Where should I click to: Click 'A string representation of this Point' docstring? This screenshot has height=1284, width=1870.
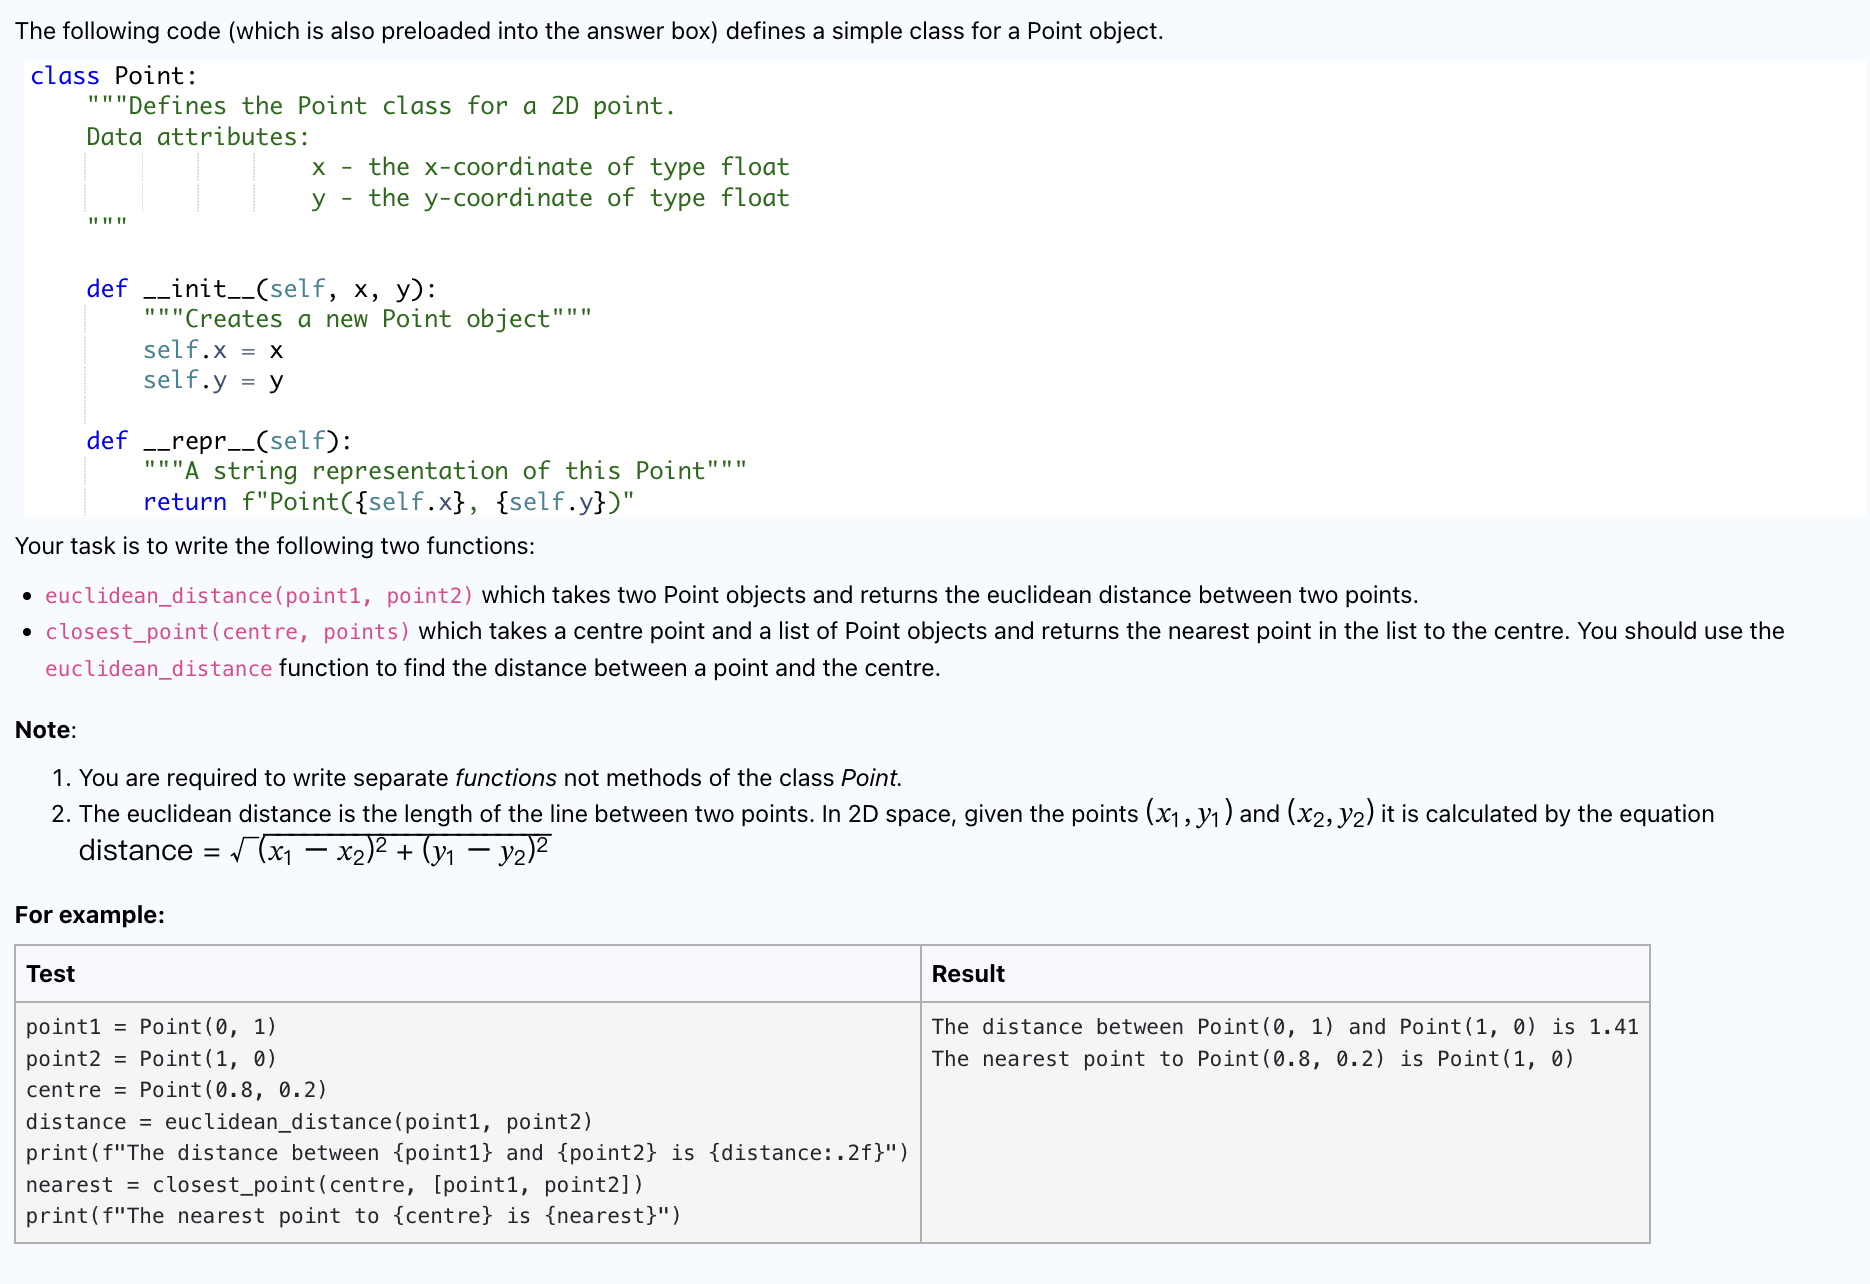[445, 471]
